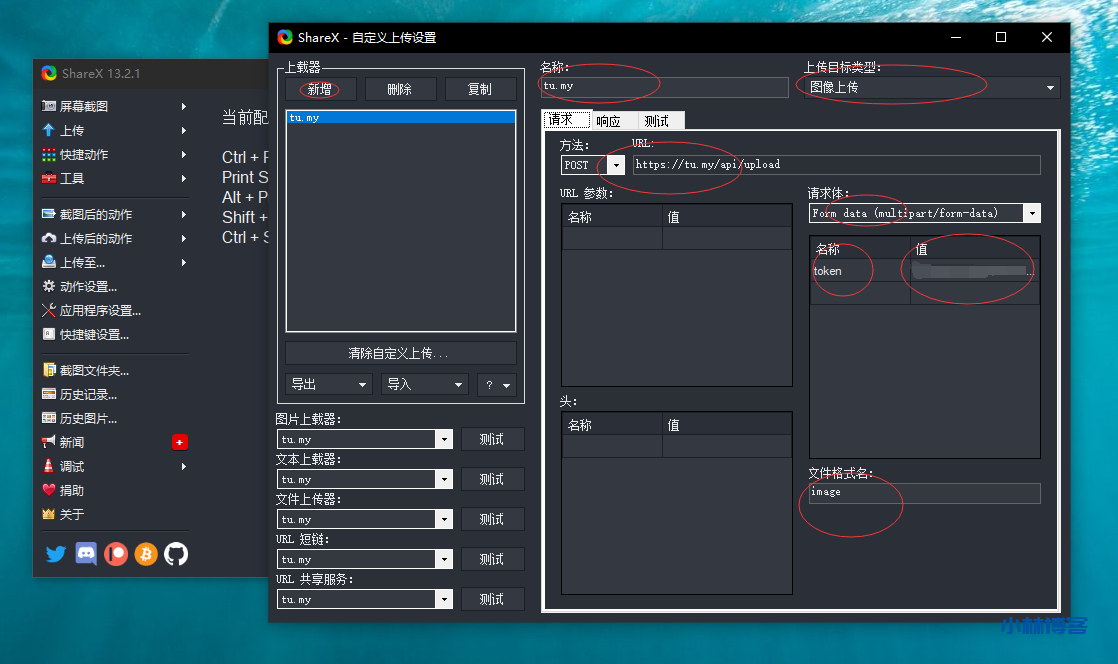This screenshot has height=664, width=1118.
Task: Open 截图文件夹 screenshots folder
Action: click(x=94, y=370)
